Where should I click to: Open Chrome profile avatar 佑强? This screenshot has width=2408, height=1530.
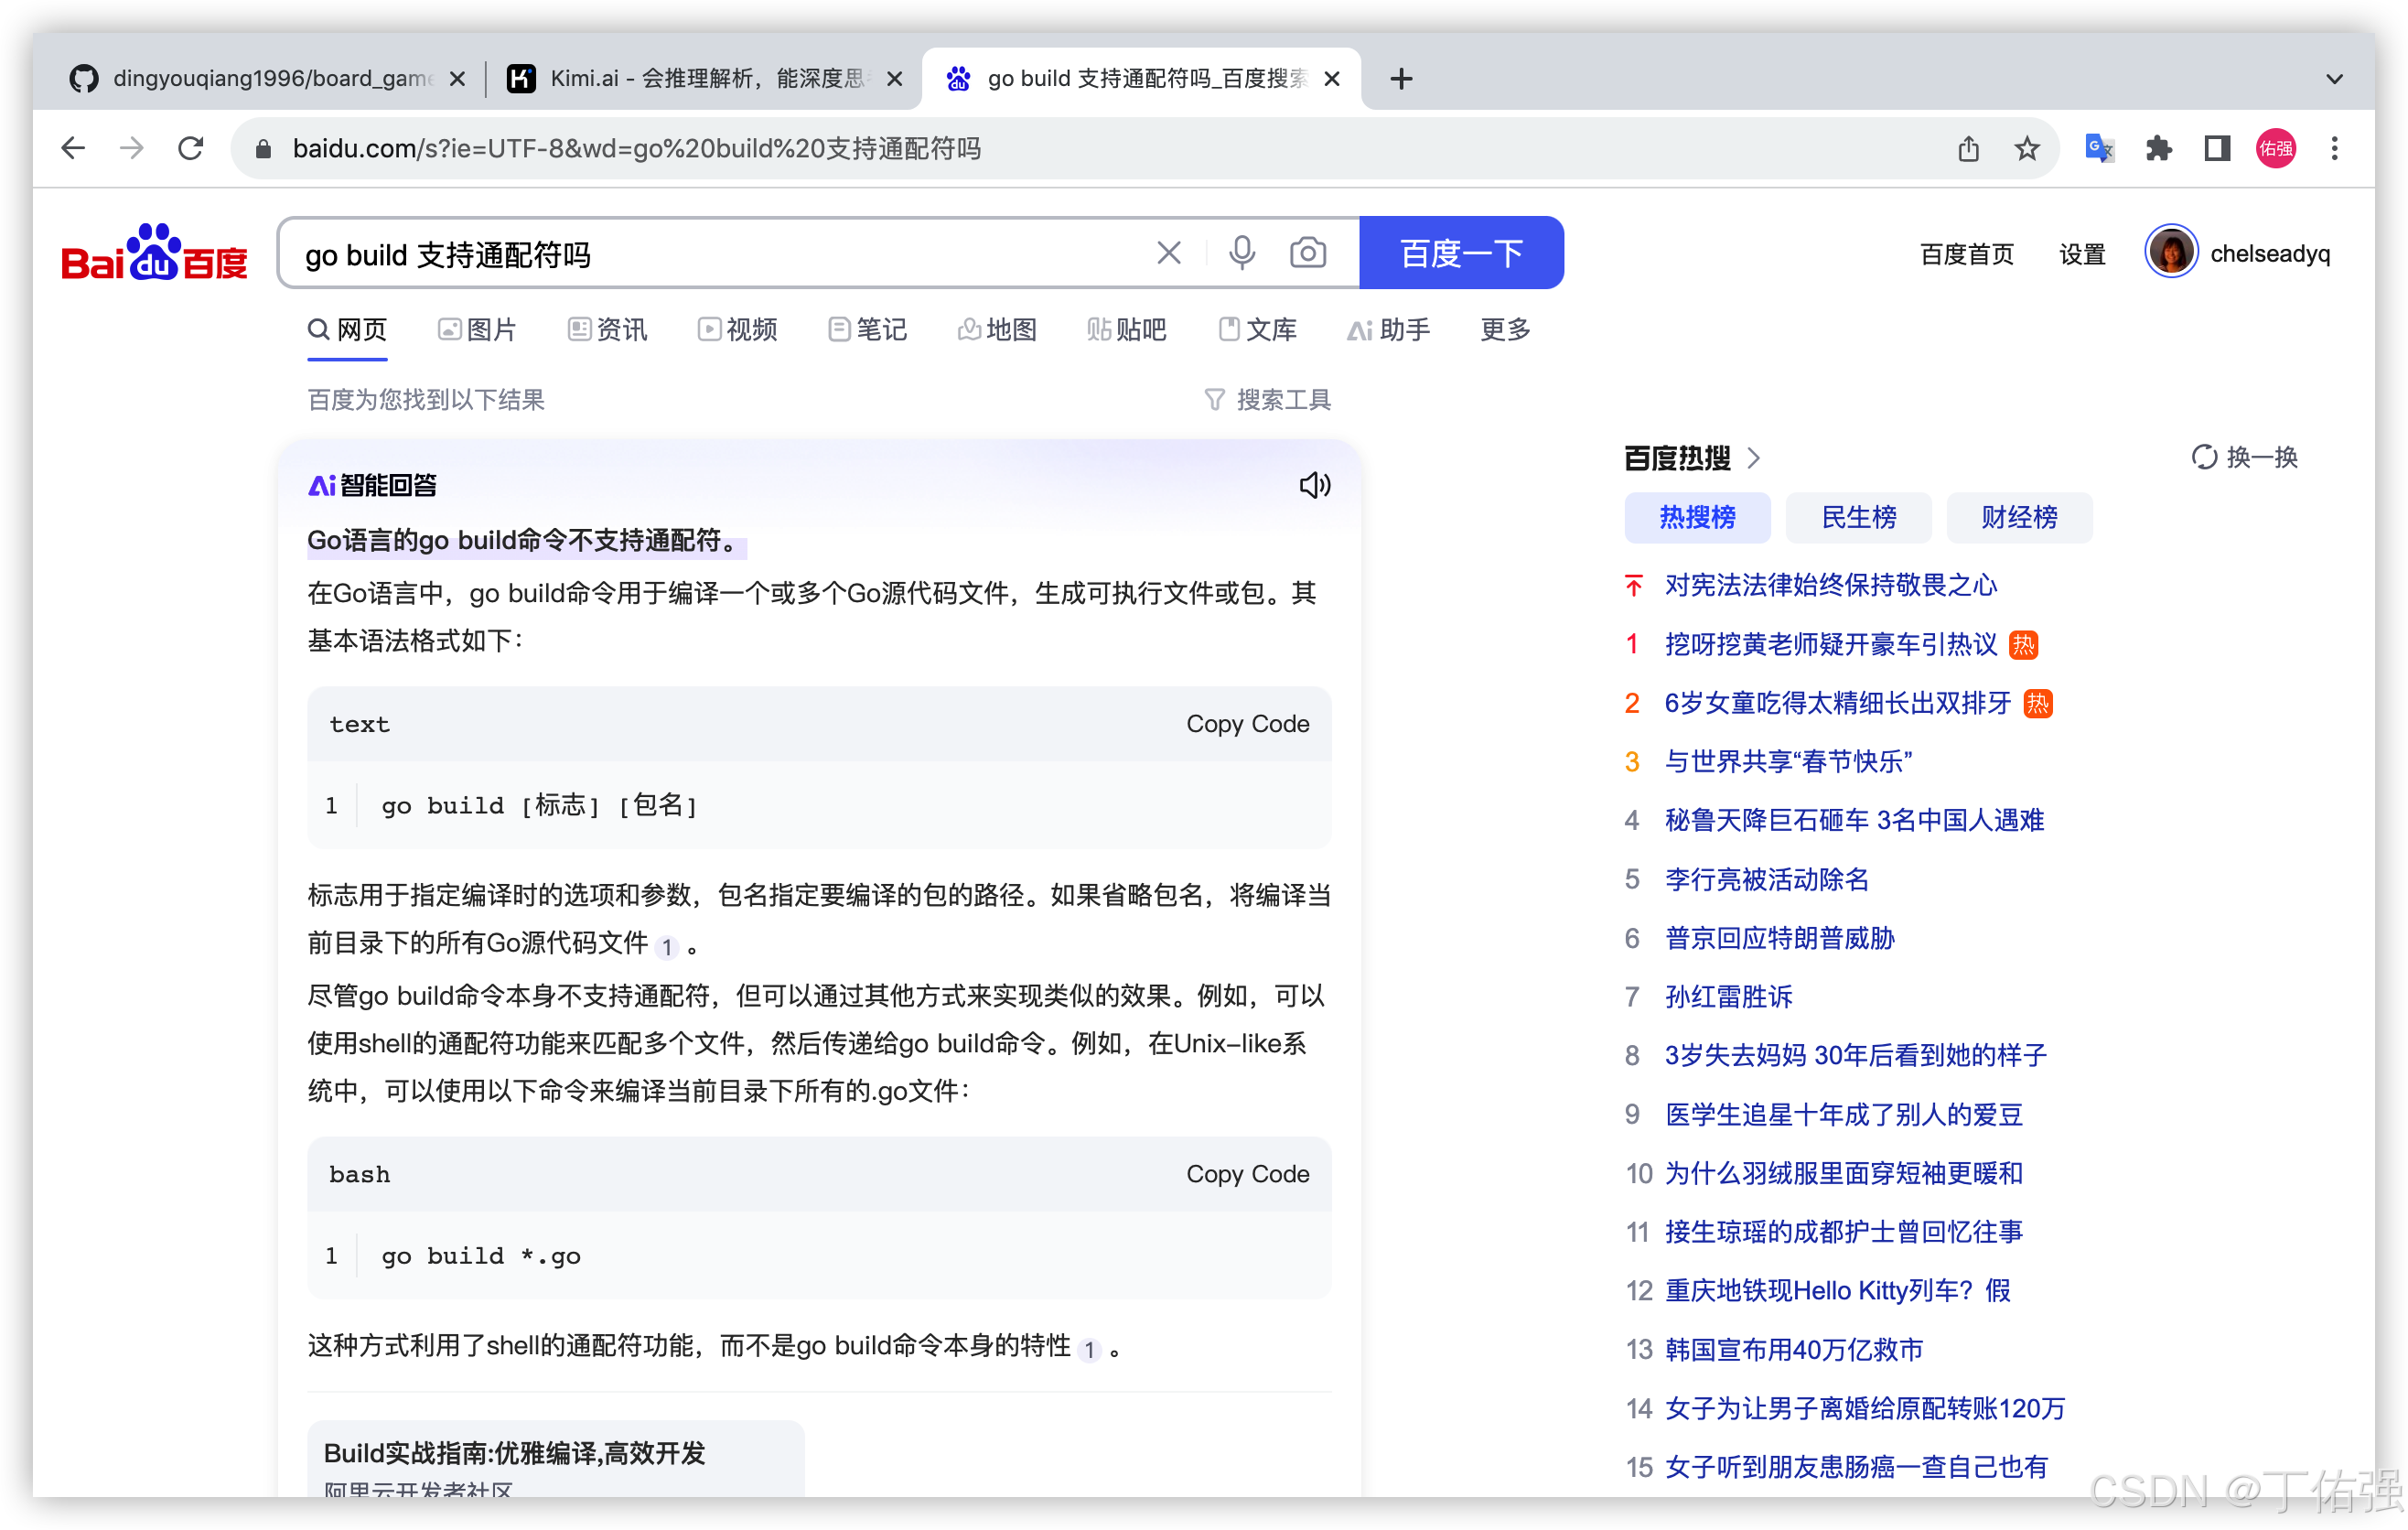[x=2275, y=149]
